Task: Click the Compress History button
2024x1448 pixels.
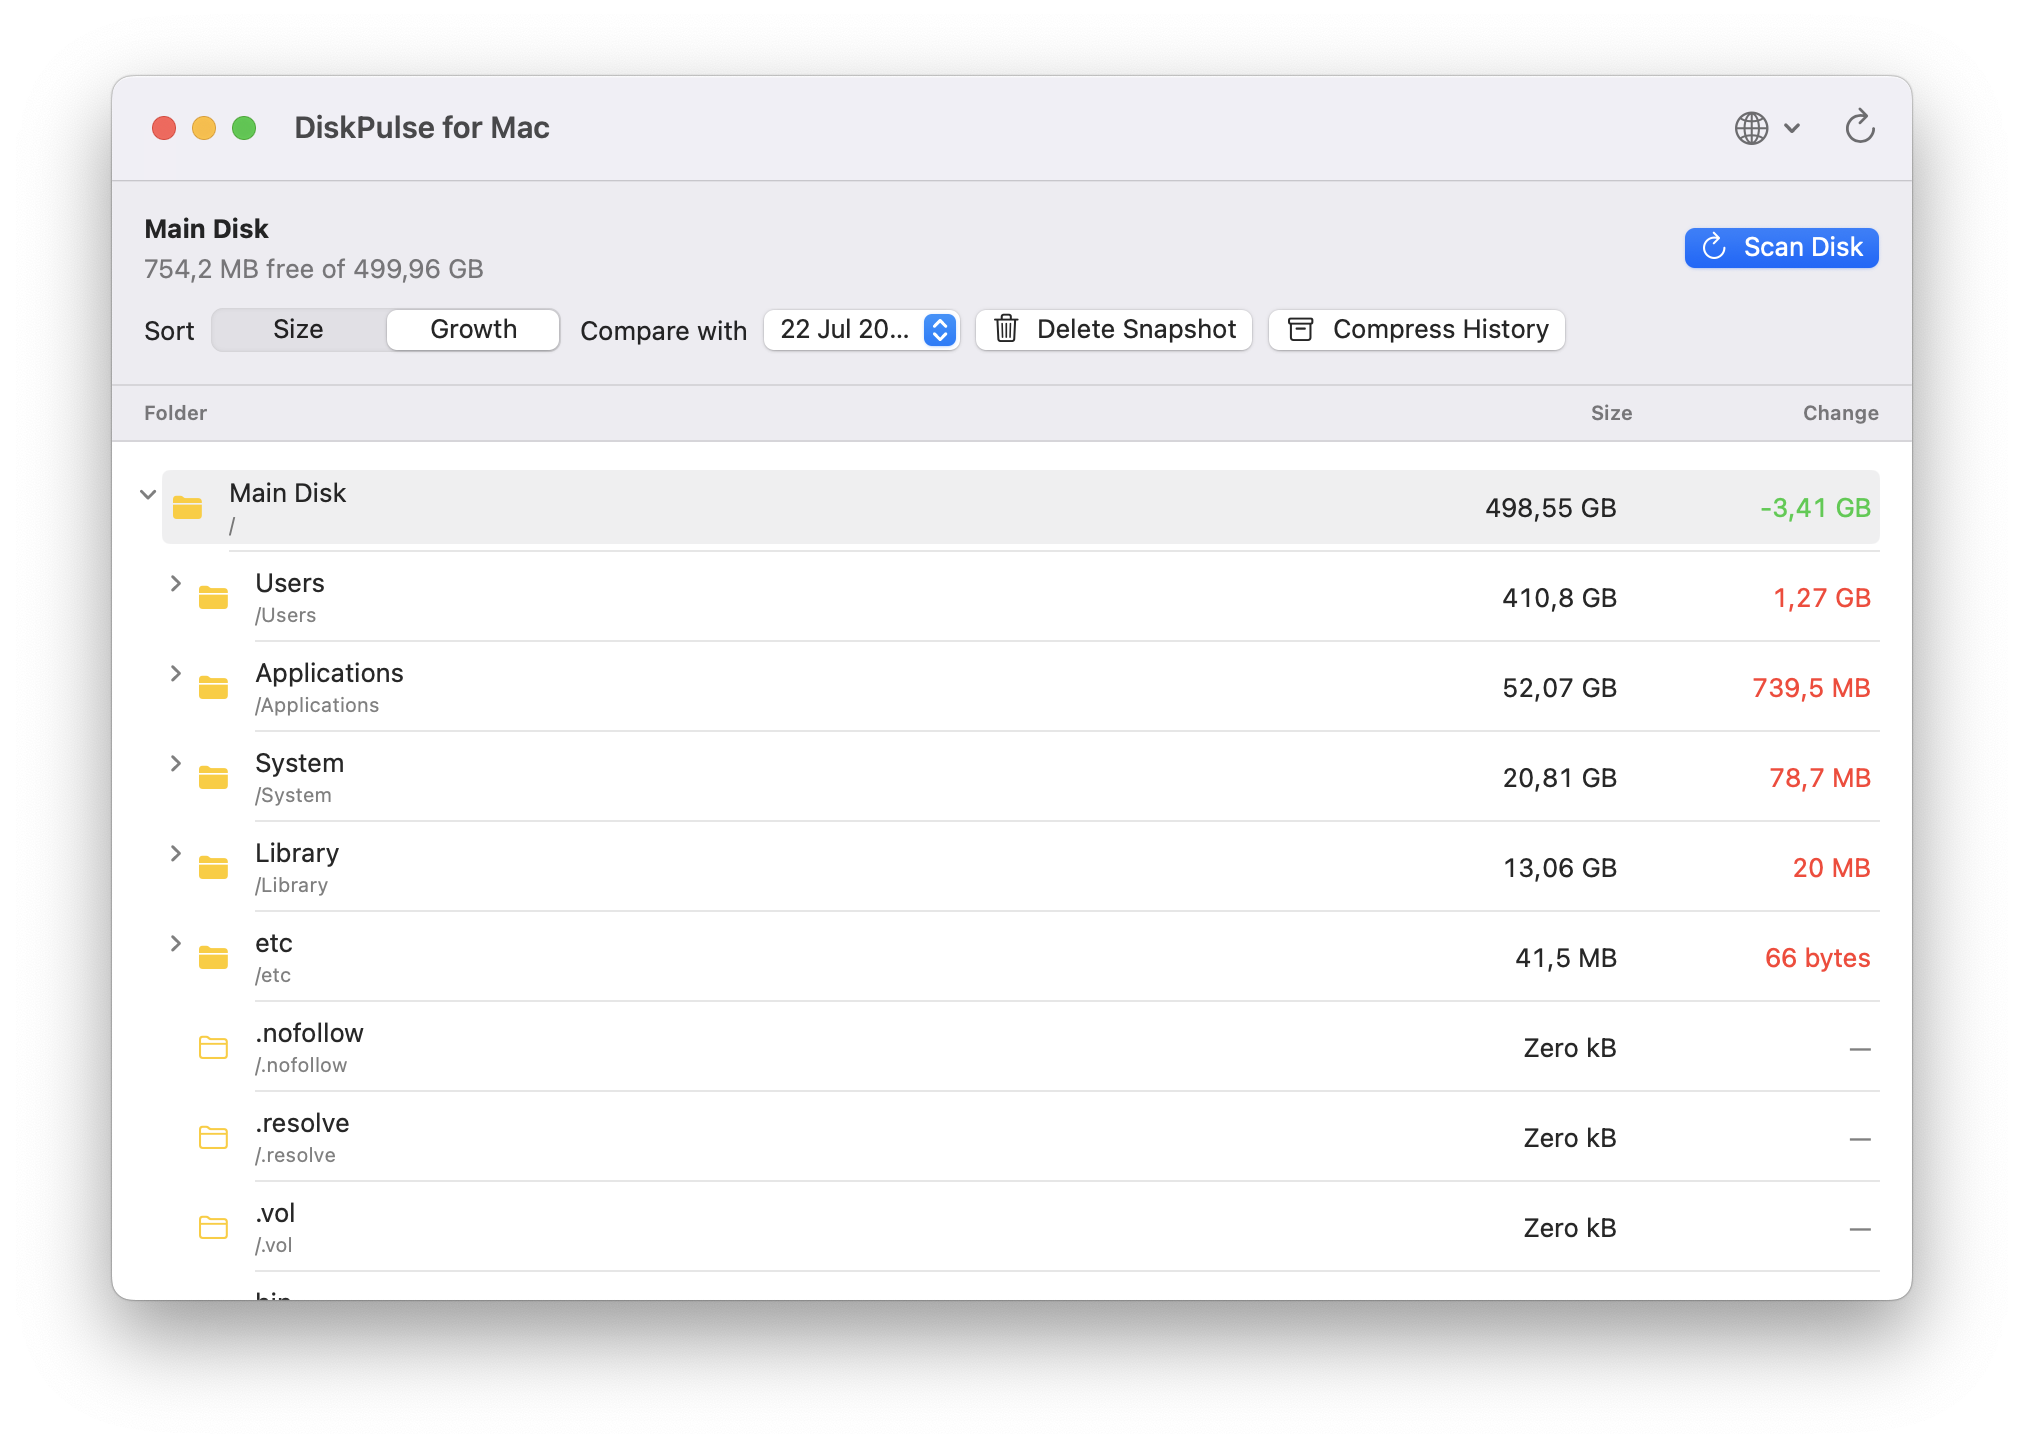Action: click(1417, 330)
